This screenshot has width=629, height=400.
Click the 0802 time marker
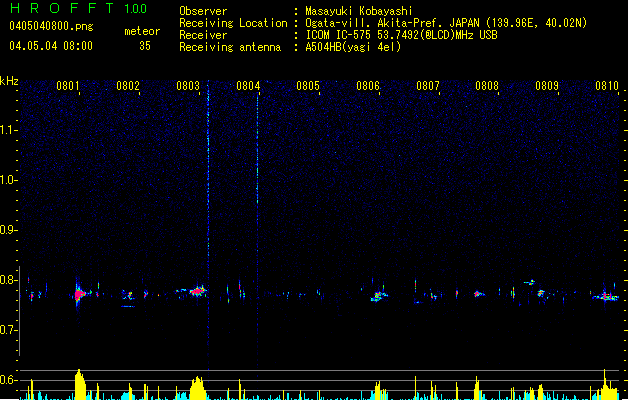tap(128, 86)
